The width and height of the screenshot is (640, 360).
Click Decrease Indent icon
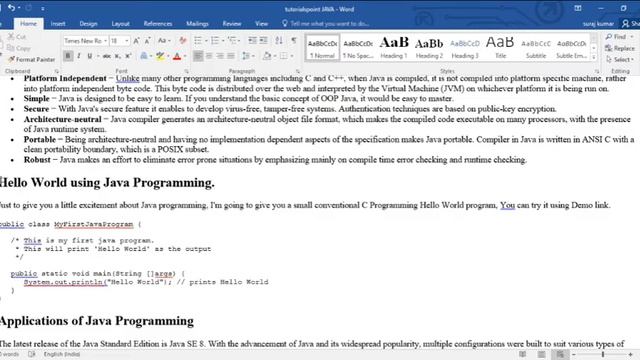pos(252,41)
